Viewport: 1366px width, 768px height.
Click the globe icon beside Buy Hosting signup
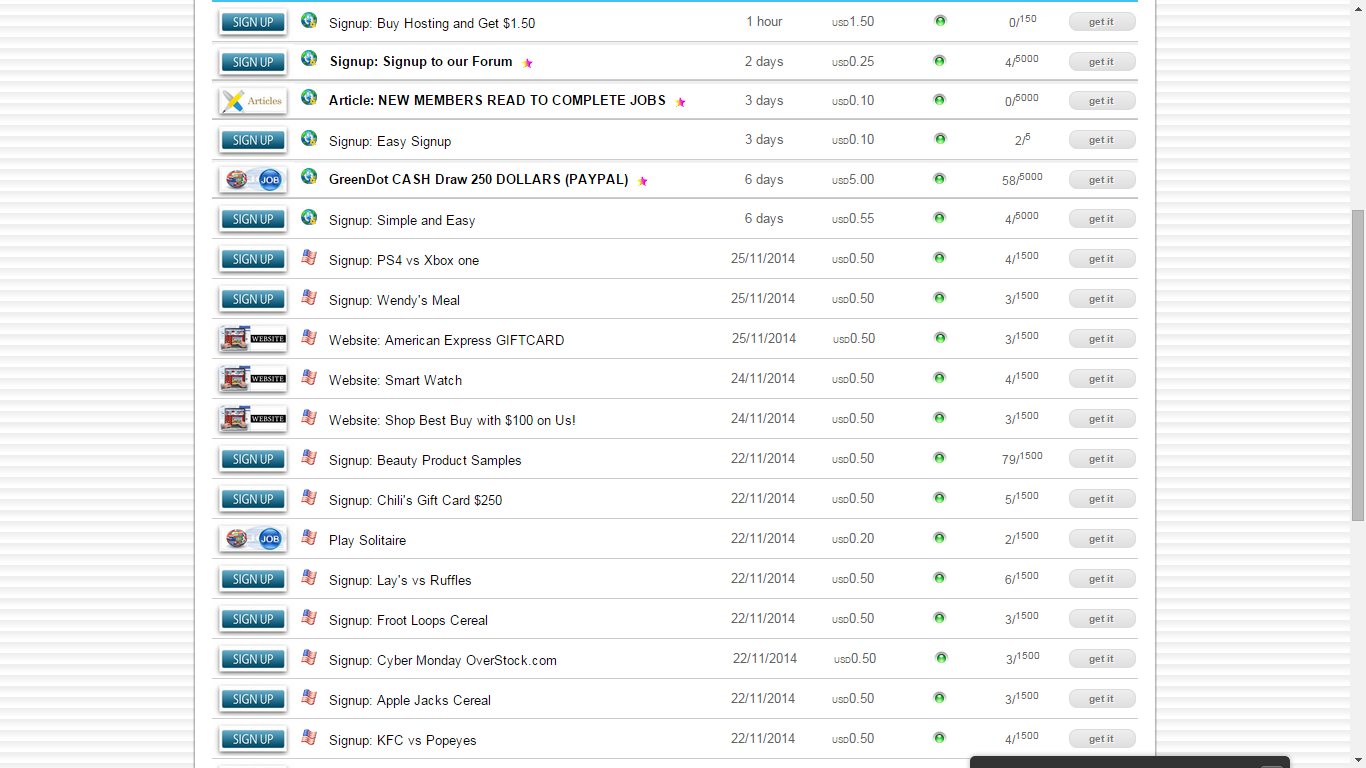tap(309, 20)
